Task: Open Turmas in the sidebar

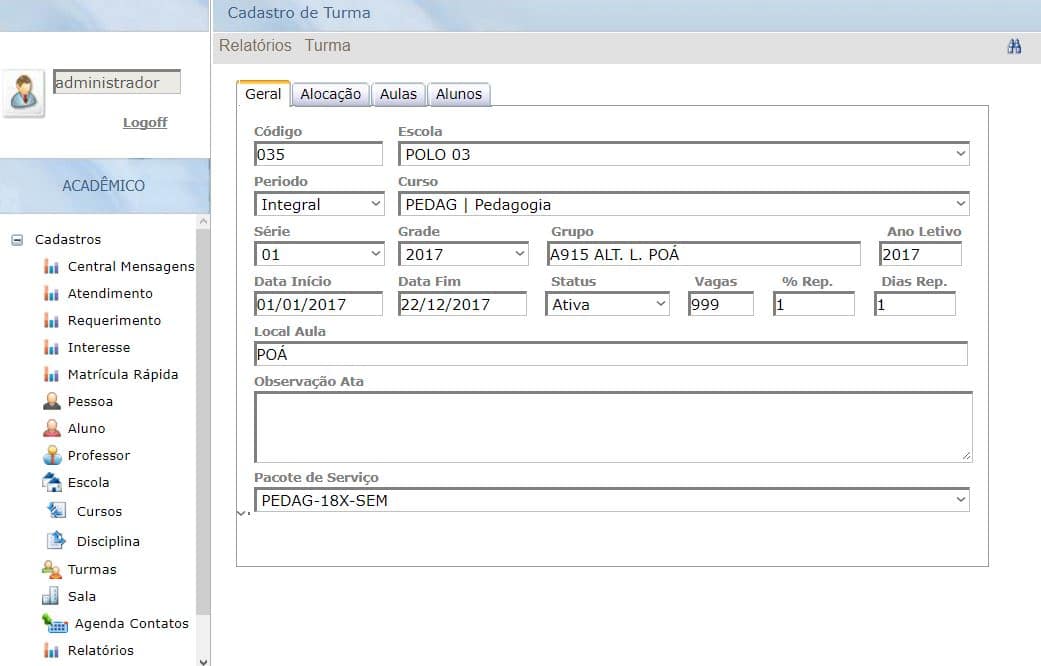Action: tap(92, 569)
